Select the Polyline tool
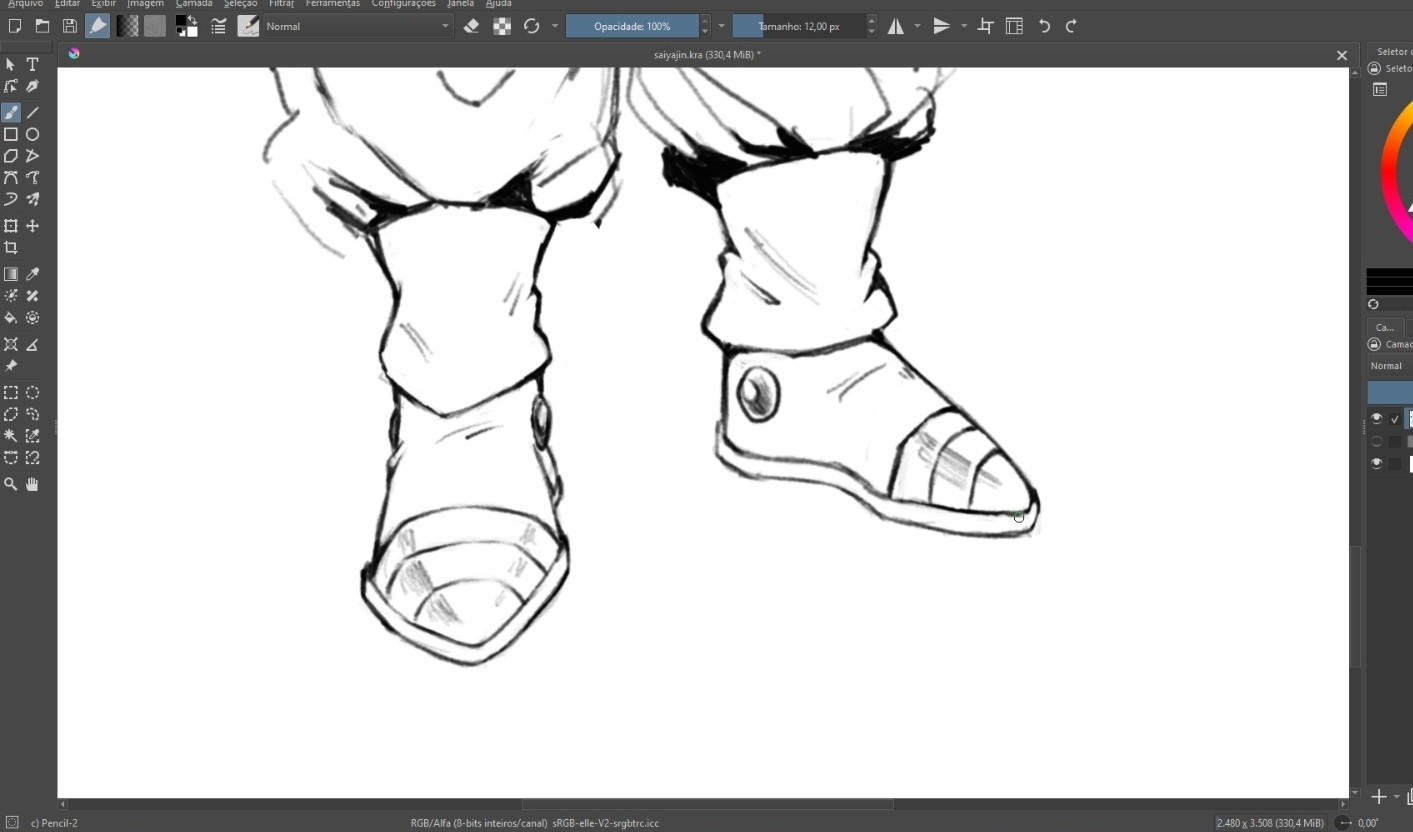Image resolution: width=1413 pixels, height=832 pixels. click(x=32, y=156)
